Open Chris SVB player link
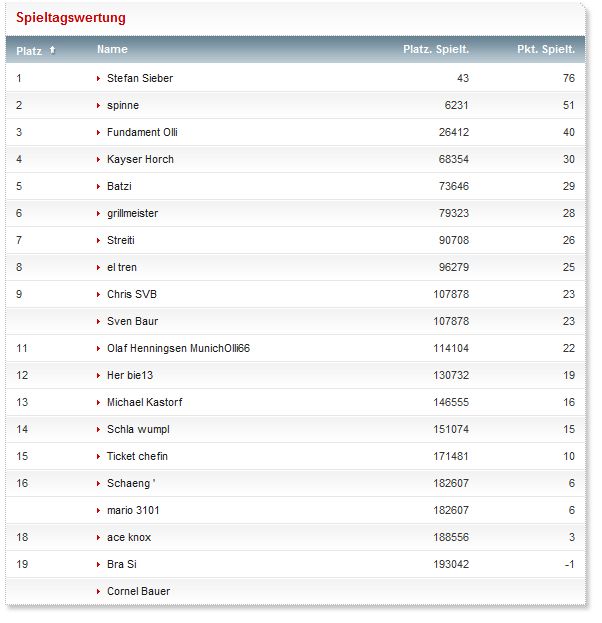Viewport: 602px width, 623px height. click(x=132, y=294)
